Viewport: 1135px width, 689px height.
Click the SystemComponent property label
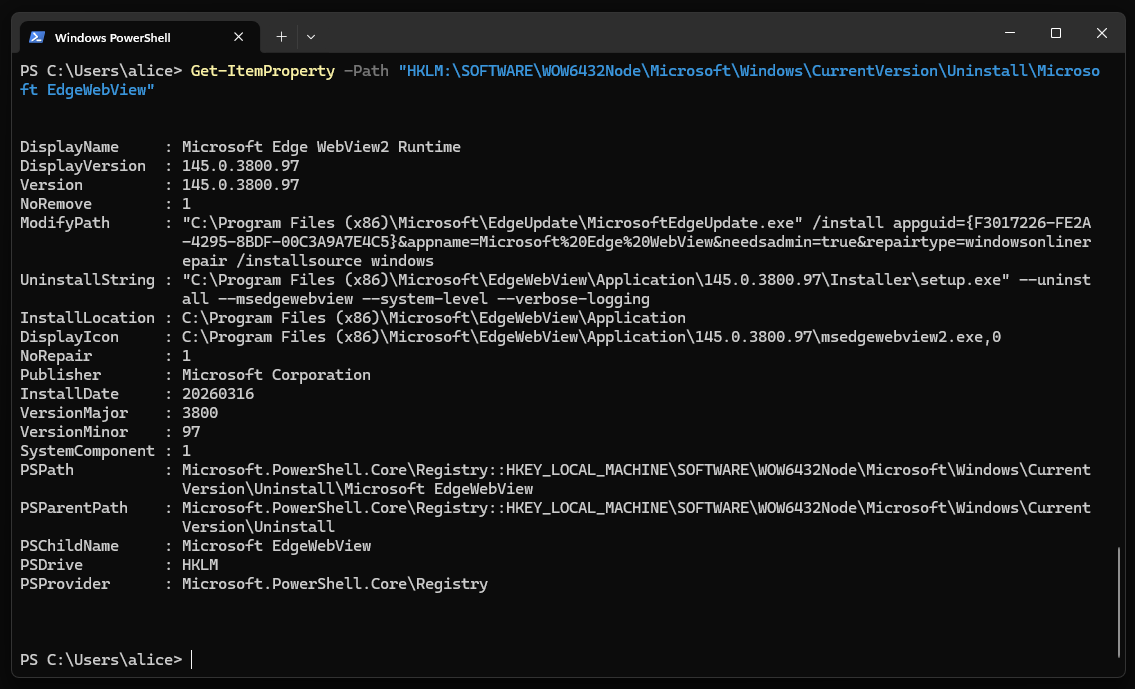click(x=87, y=451)
